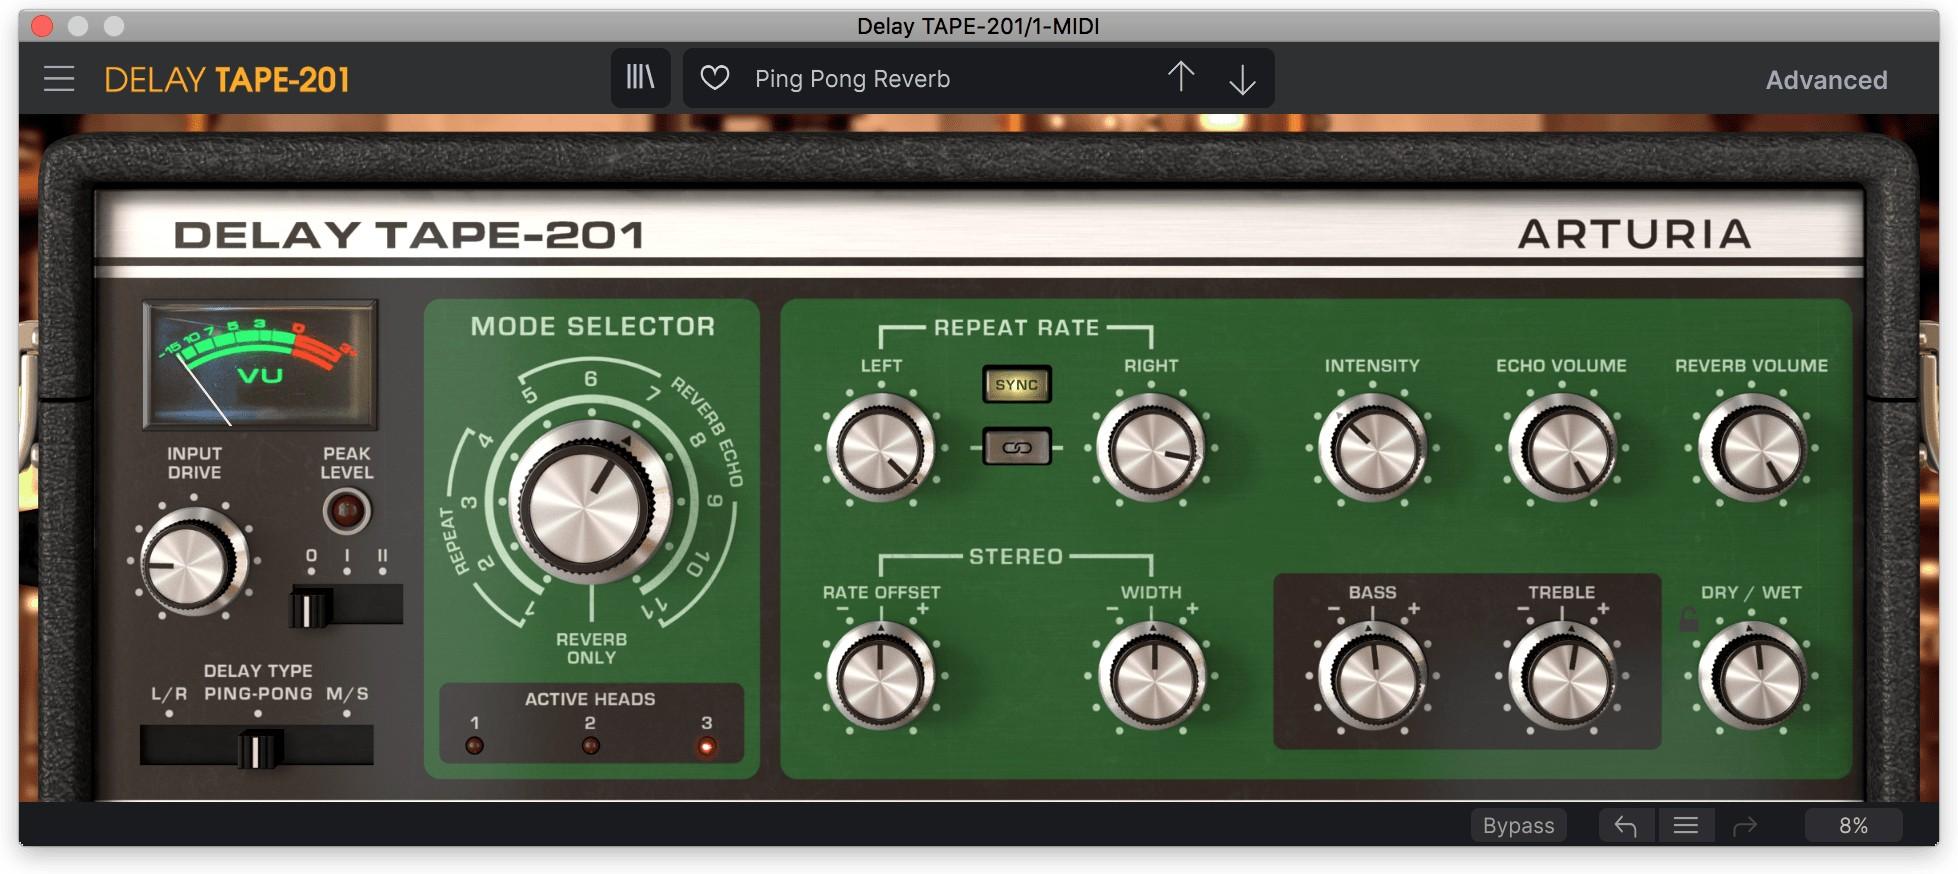Go to previous preset with up arrow
The image size is (1958, 874).
point(1181,78)
